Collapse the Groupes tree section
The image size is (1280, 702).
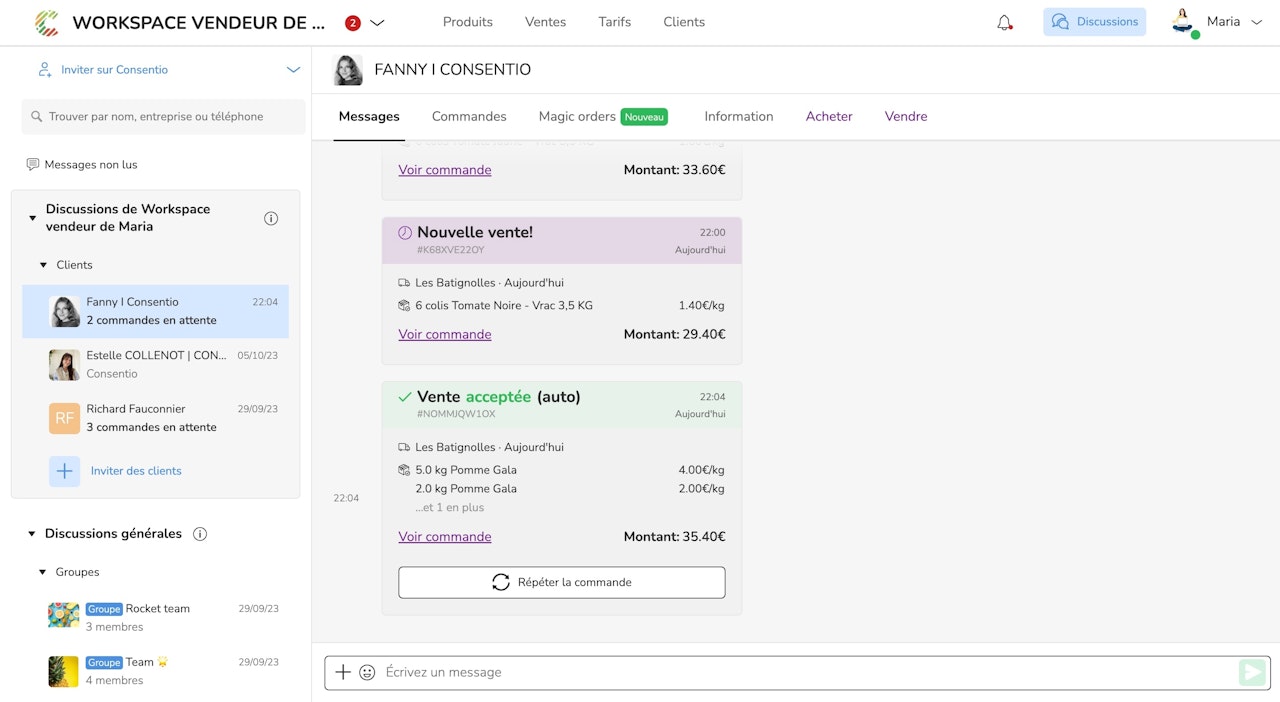pos(43,572)
